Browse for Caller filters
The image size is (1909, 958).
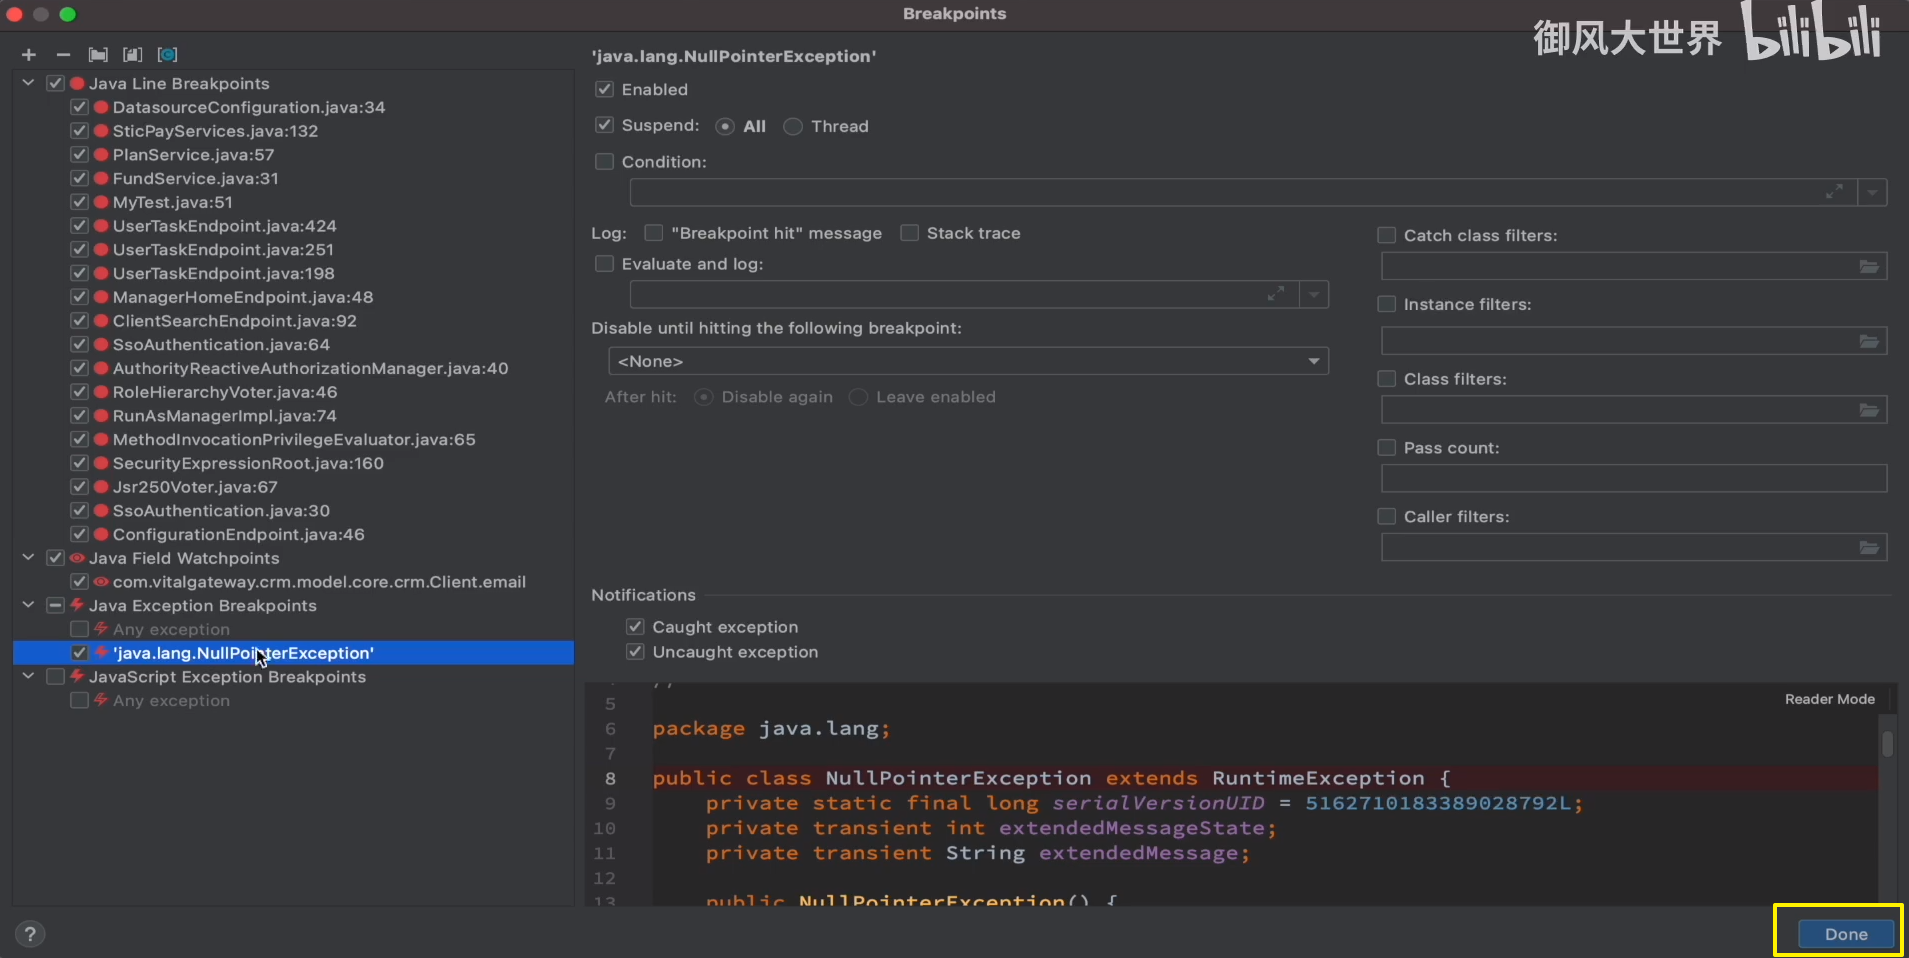click(x=1868, y=548)
